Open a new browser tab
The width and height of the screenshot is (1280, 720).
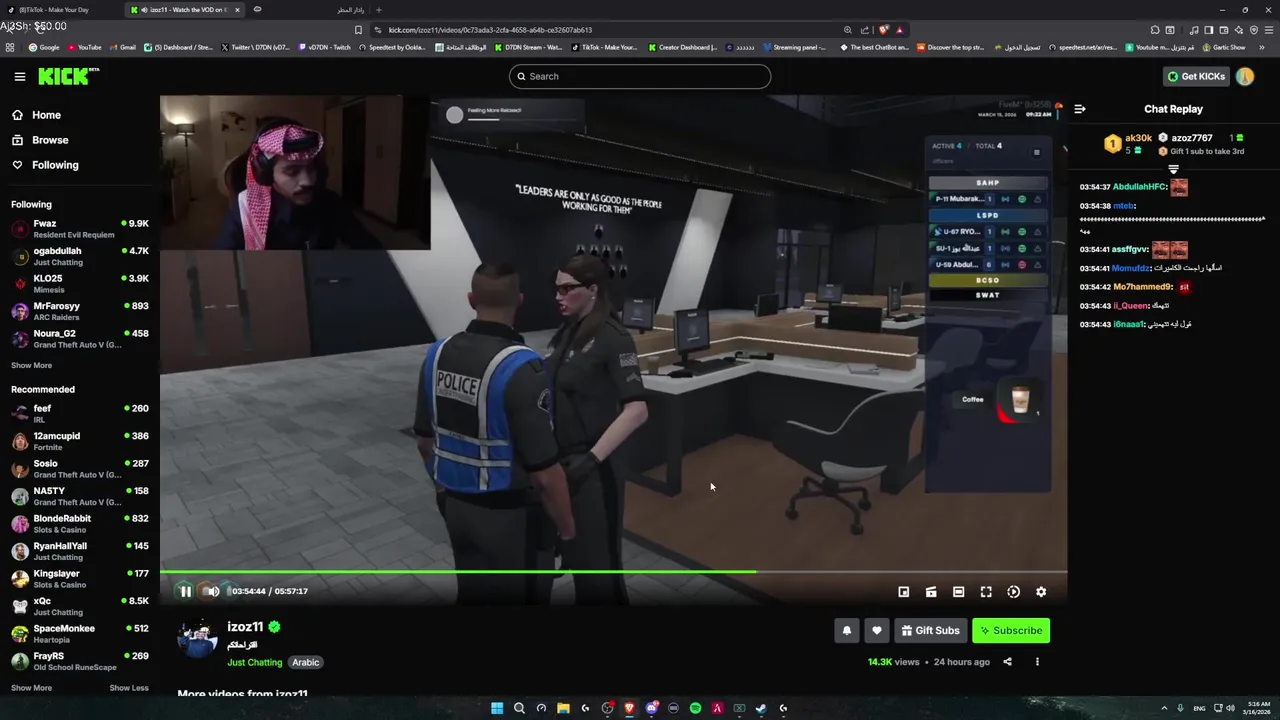pyautogui.click(x=379, y=10)
